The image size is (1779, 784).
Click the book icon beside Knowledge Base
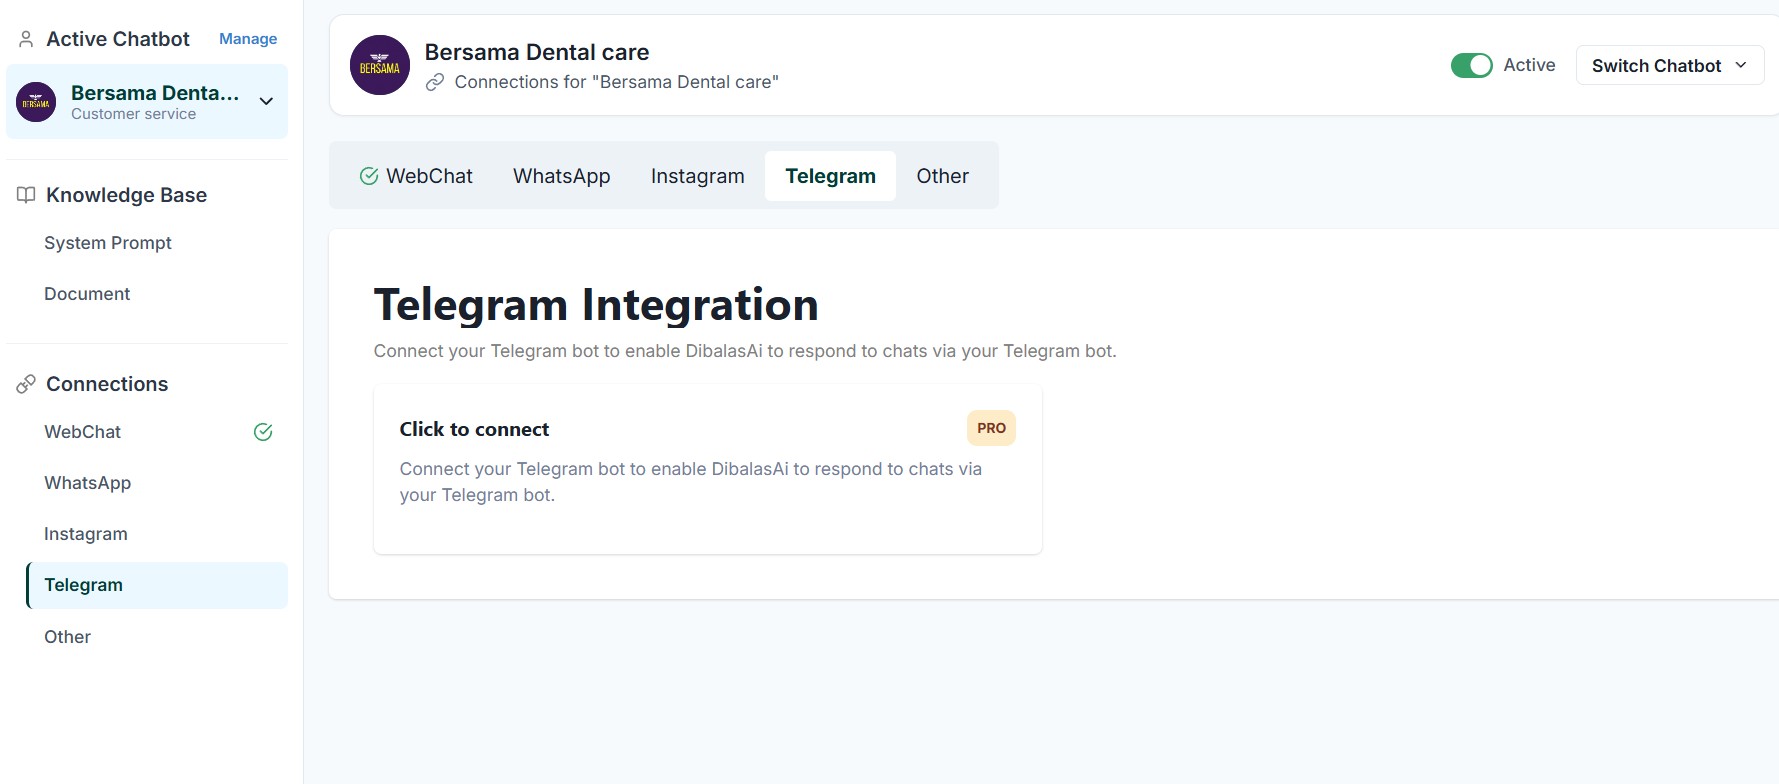coord(26,195)
